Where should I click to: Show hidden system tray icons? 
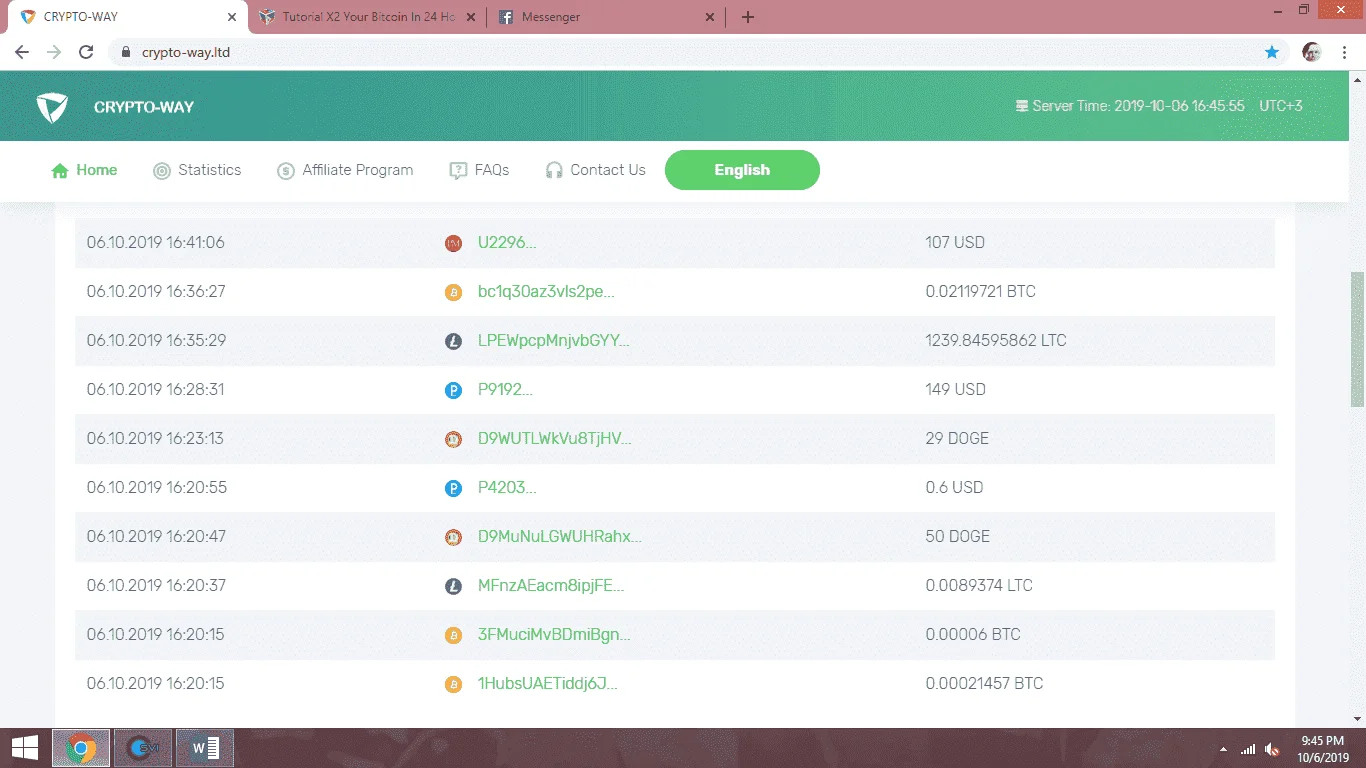pos(1224,749)
